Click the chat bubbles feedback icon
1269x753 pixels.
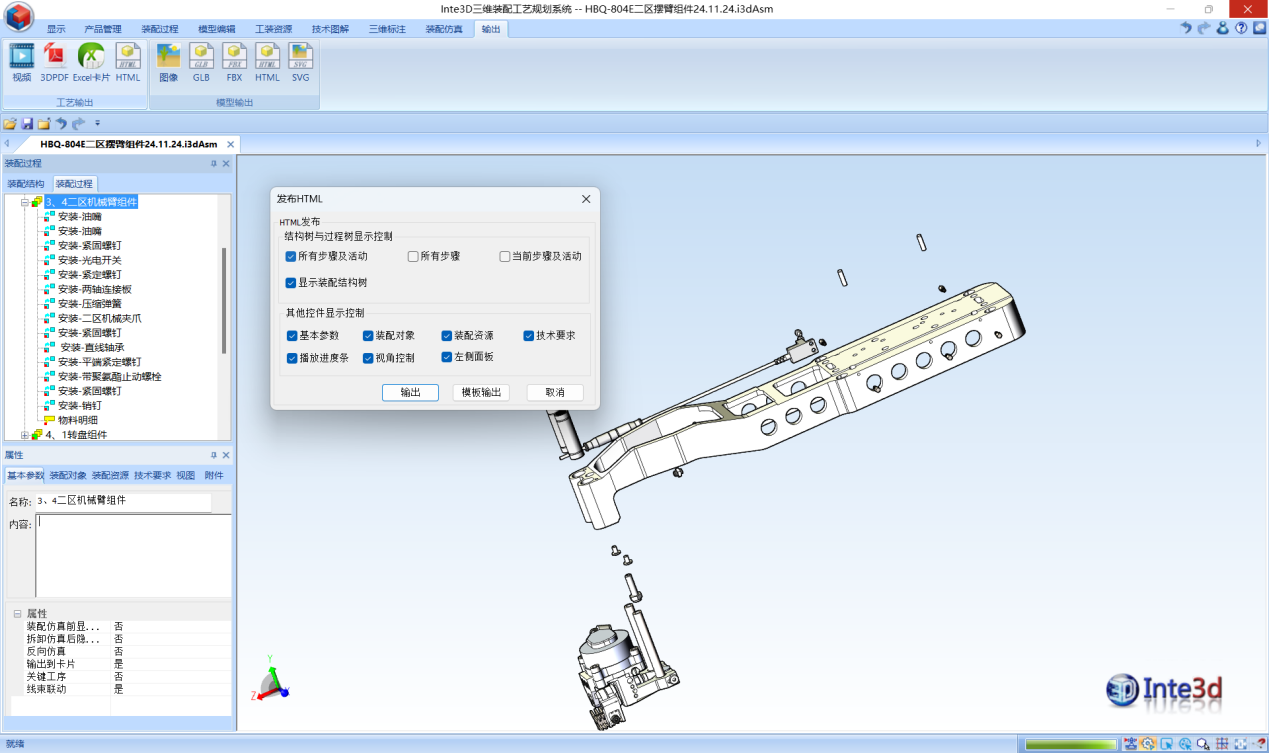pyautogui.click(x=1259, y=28)
